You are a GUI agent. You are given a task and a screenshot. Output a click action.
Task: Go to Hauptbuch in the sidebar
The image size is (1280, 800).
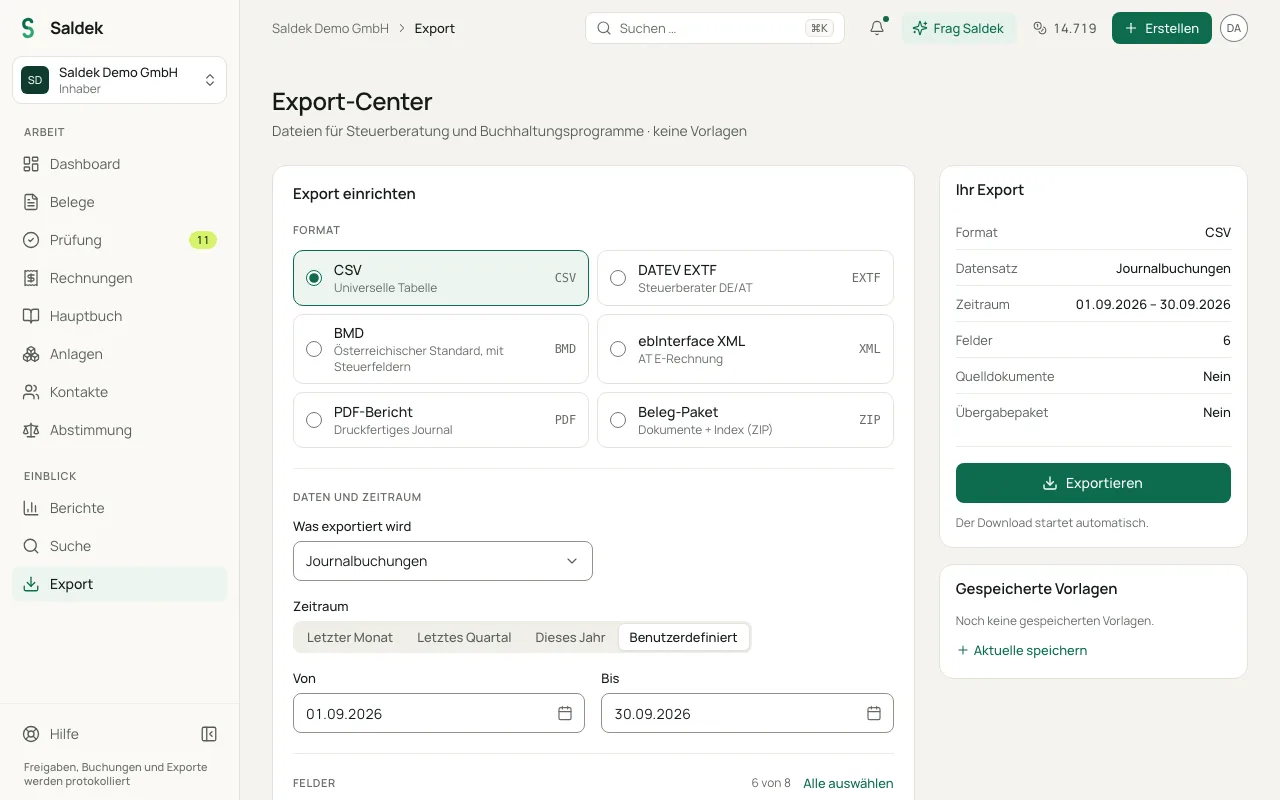click(x=120, y=316)
